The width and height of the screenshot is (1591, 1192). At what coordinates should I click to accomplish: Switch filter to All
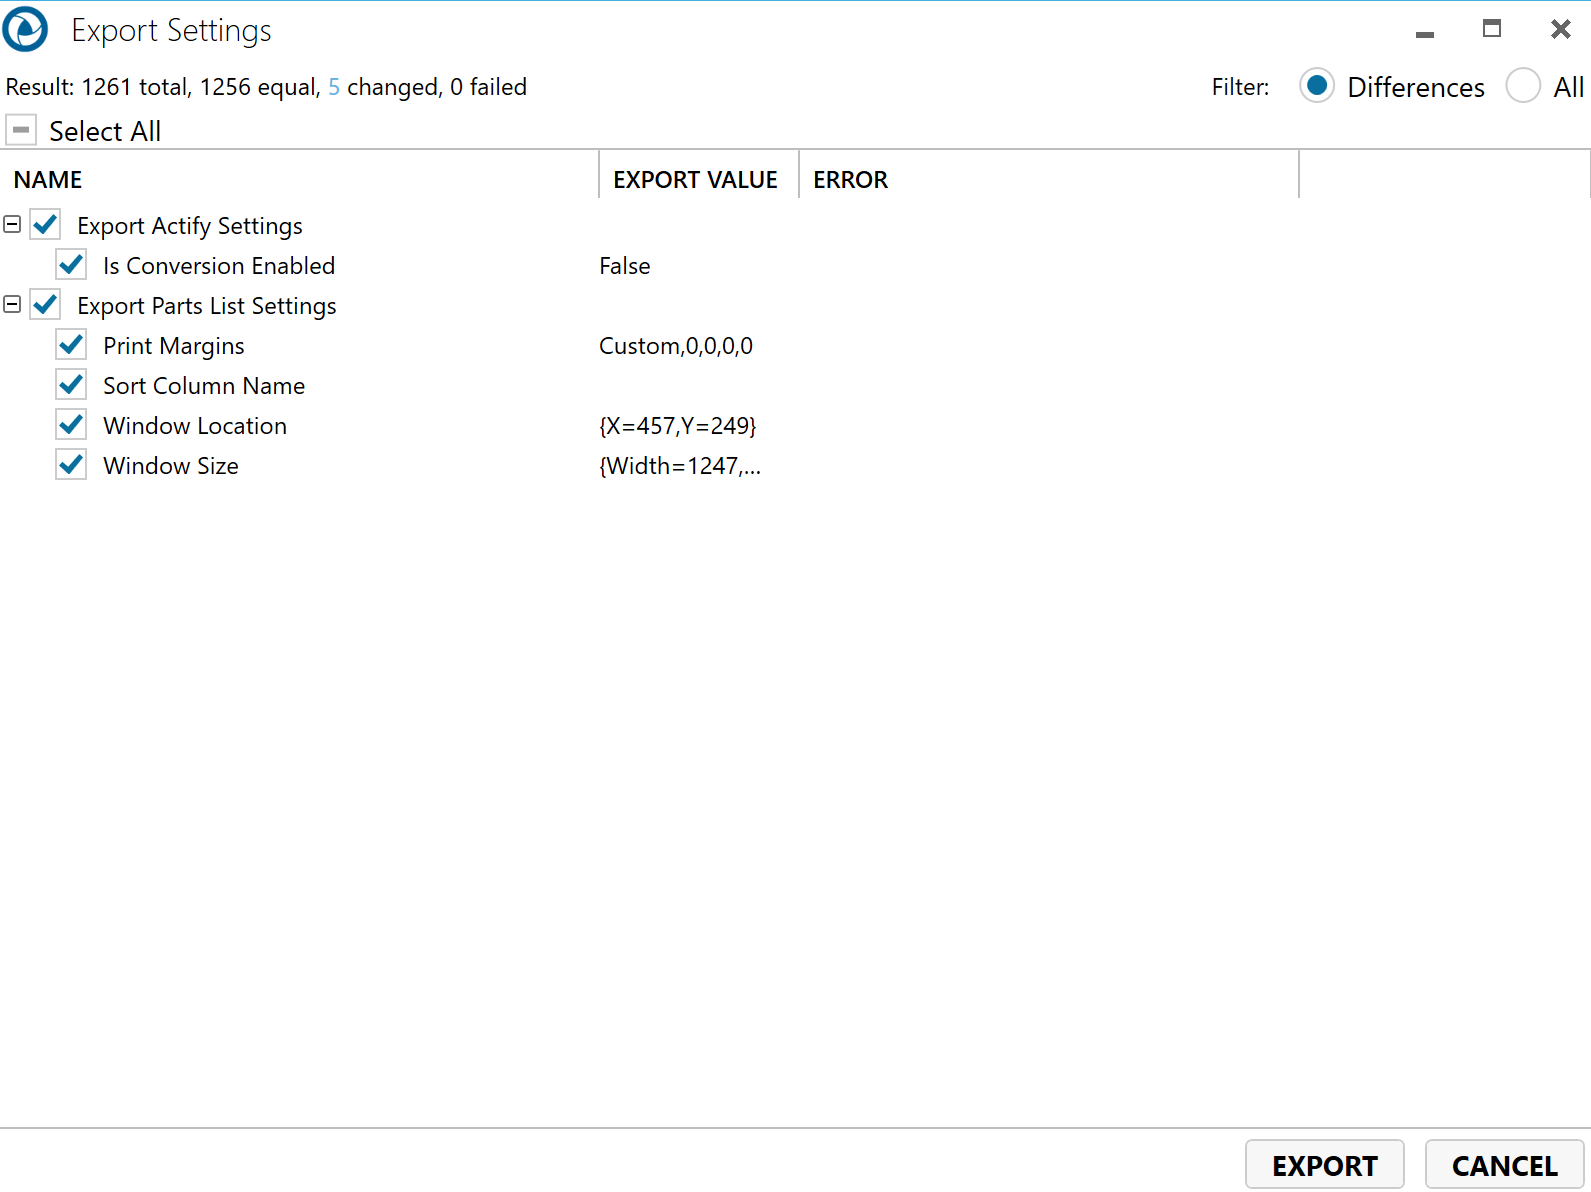point(1523,86)
